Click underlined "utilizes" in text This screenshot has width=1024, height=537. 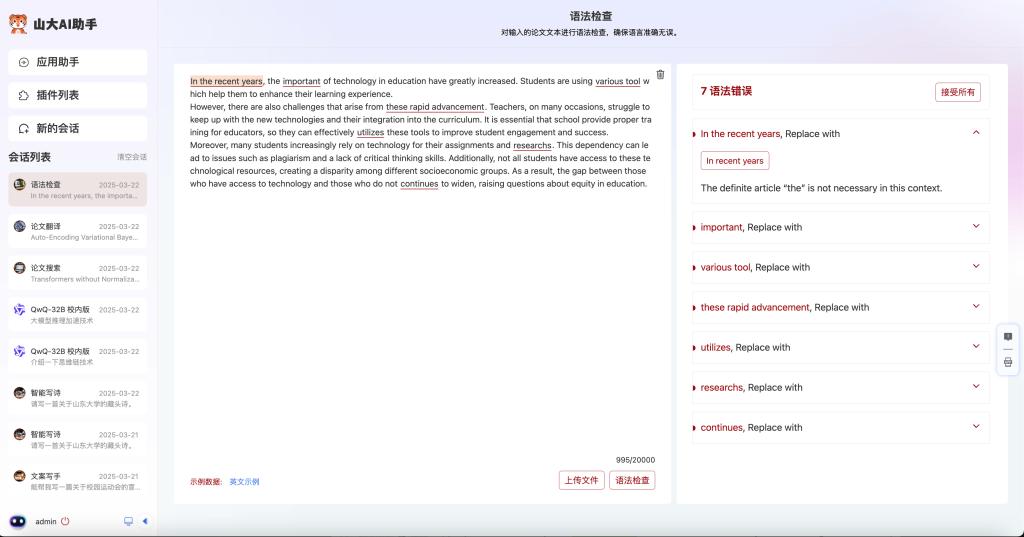pos(370,132)
